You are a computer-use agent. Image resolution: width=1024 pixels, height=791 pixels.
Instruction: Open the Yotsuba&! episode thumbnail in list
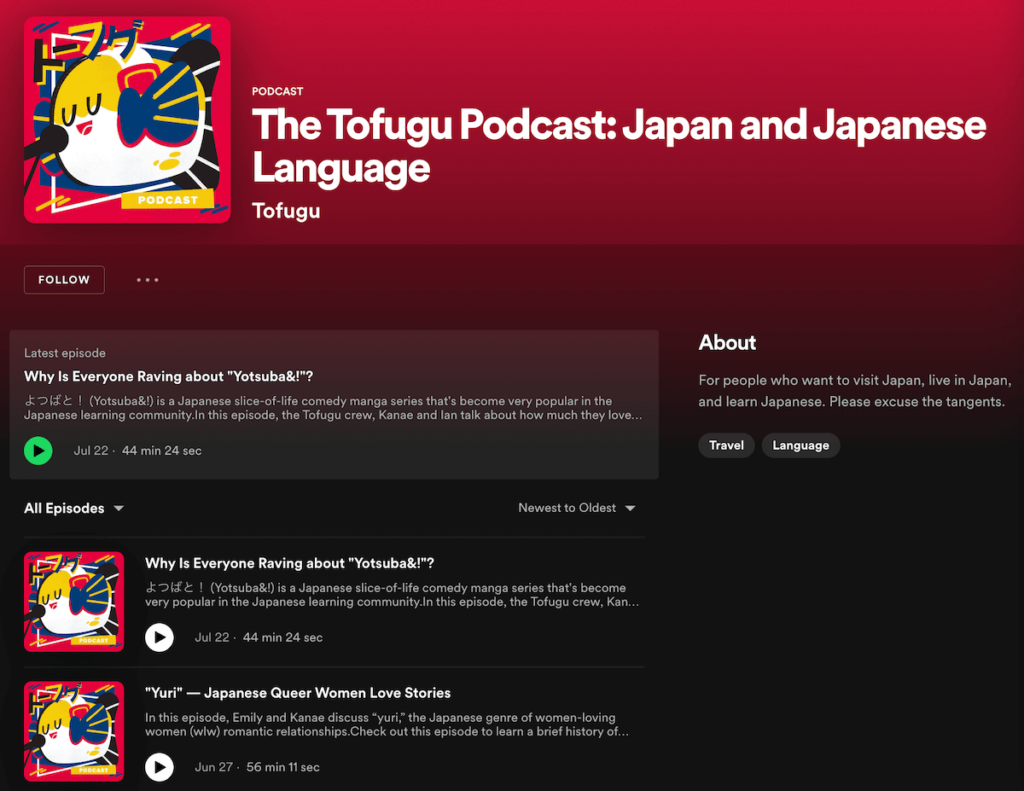[74, 602]
